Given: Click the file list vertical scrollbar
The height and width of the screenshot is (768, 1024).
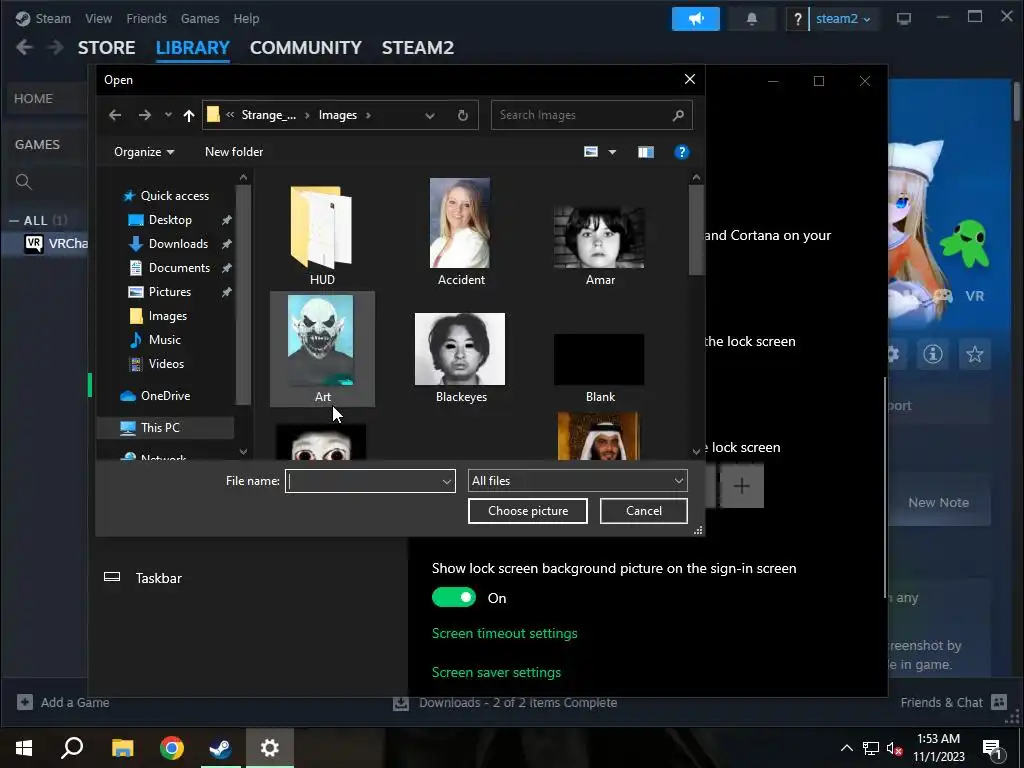Looking at the screenshot, I should (696, 230).
